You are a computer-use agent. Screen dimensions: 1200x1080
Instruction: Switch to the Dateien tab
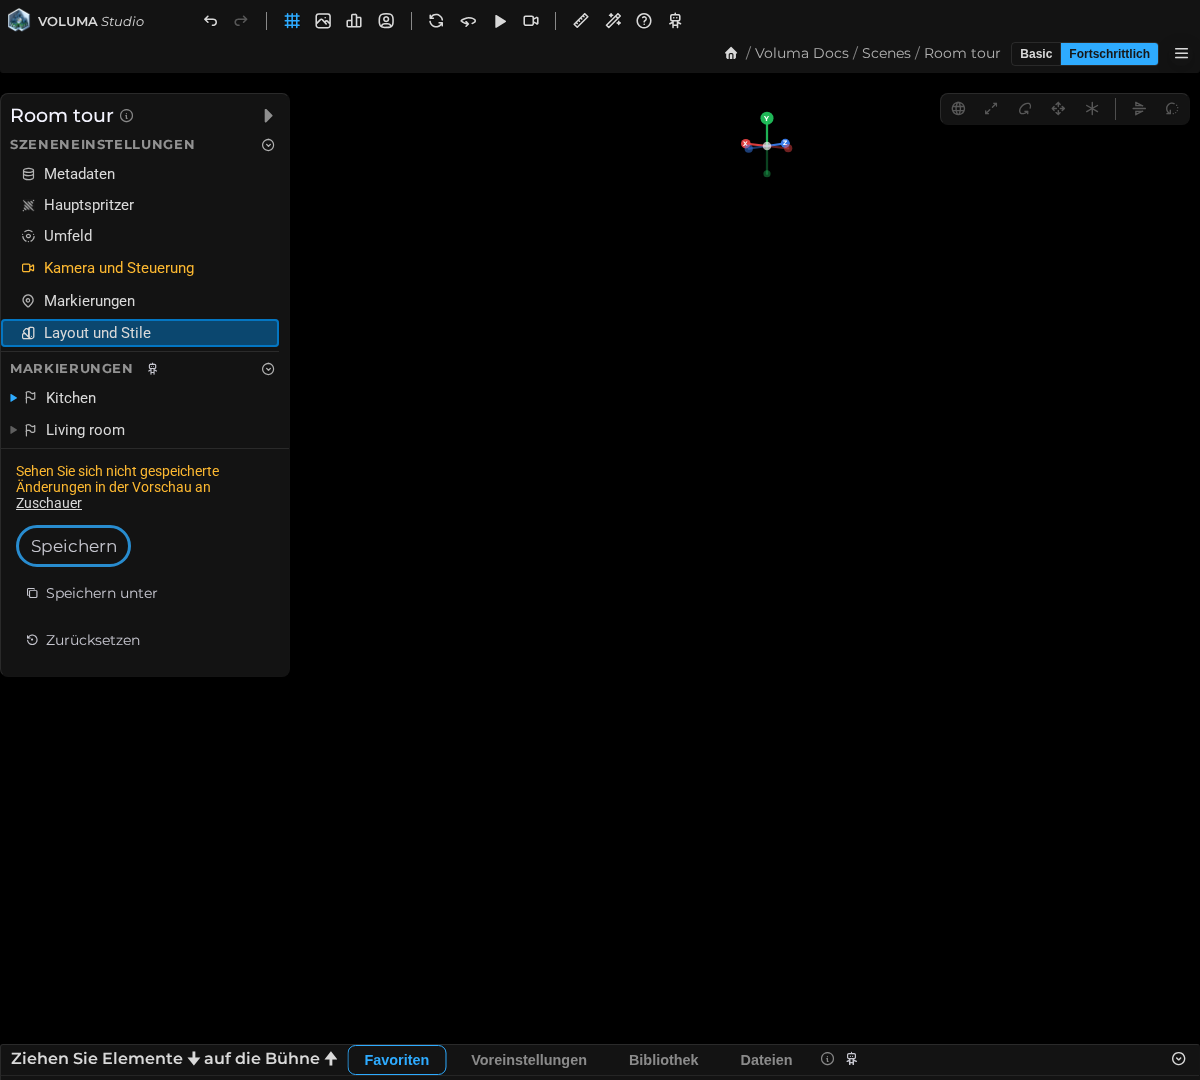click(766, 1060)
